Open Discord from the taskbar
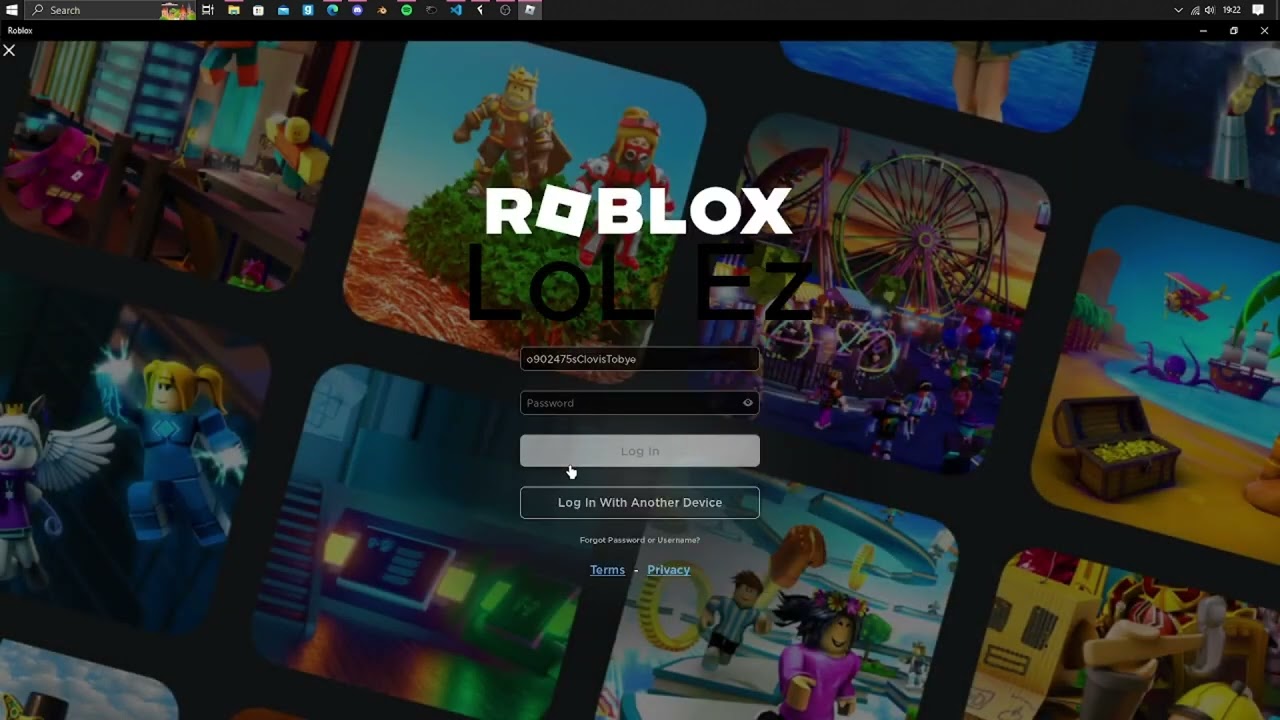Image resolution: width=1280 pixels, height=720 pixels. 357,10
